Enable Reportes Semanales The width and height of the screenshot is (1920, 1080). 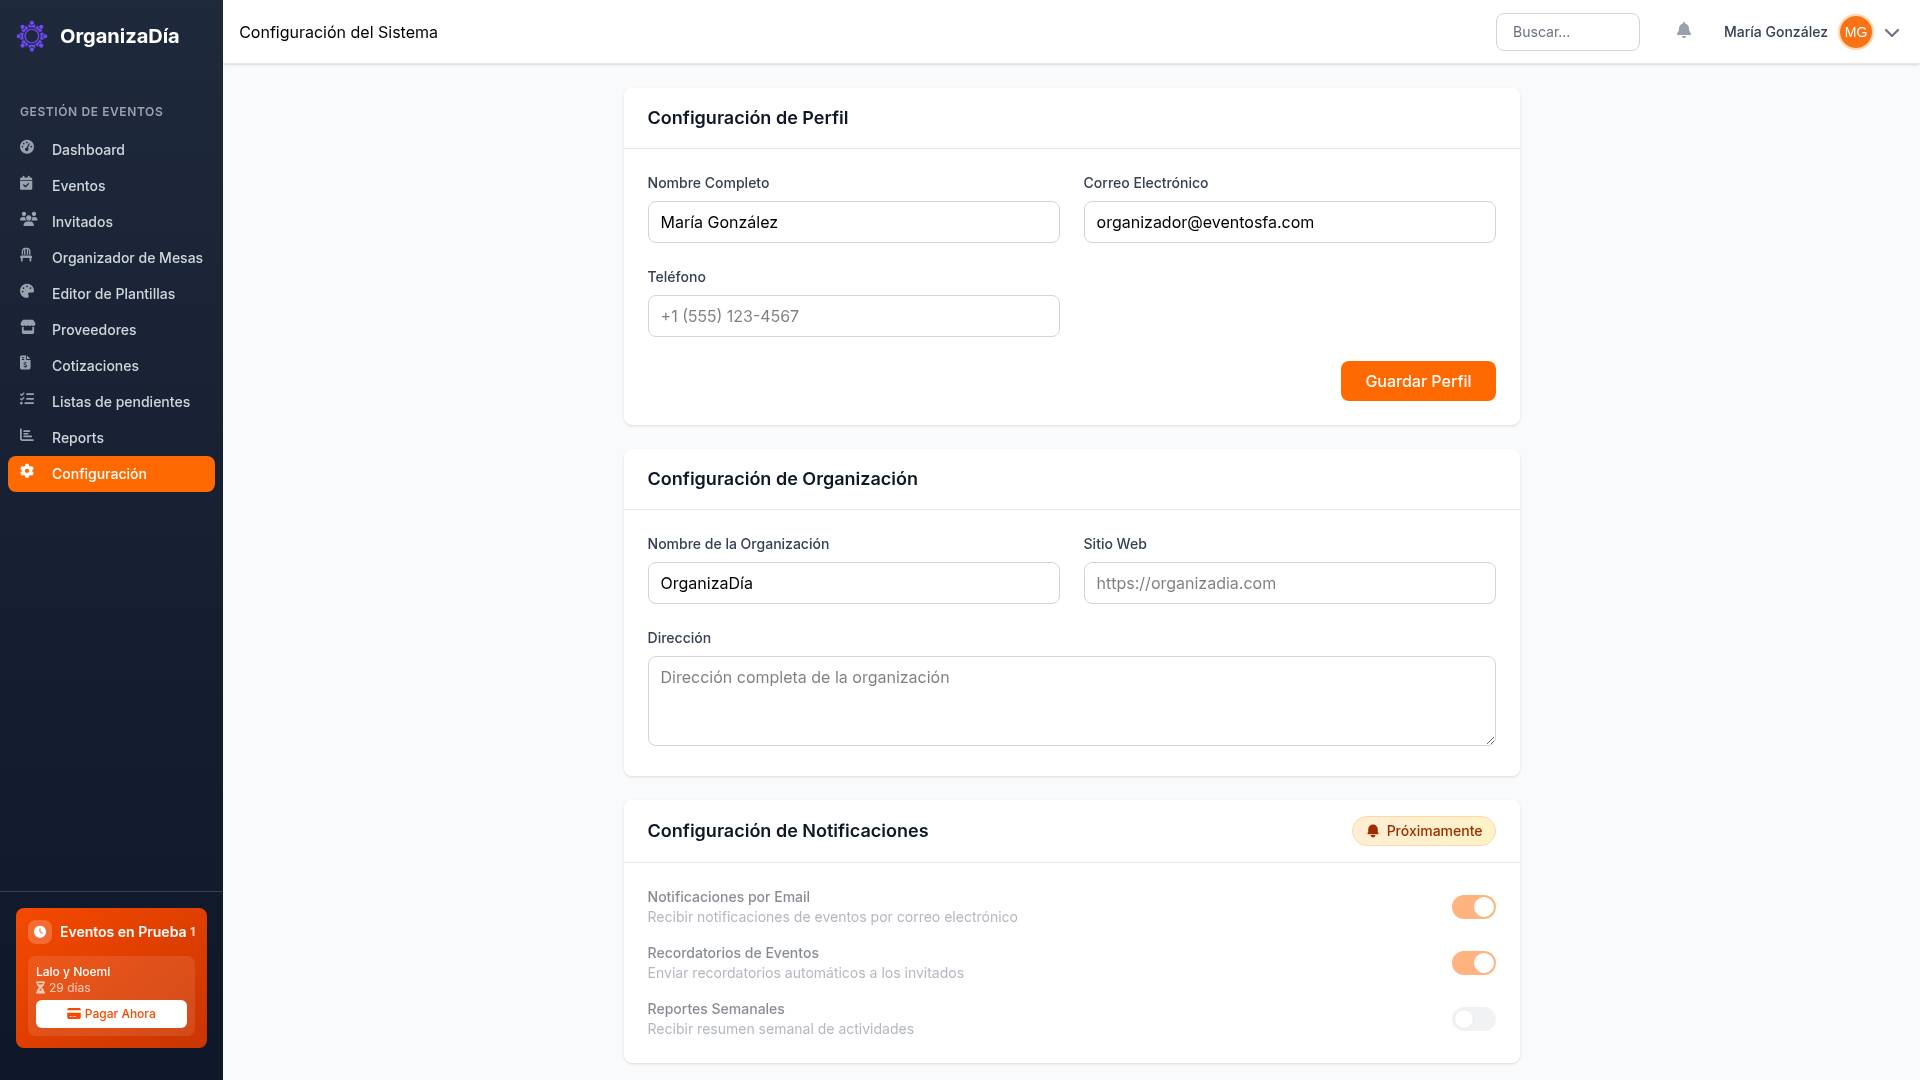click(x=1473, y=1019)
